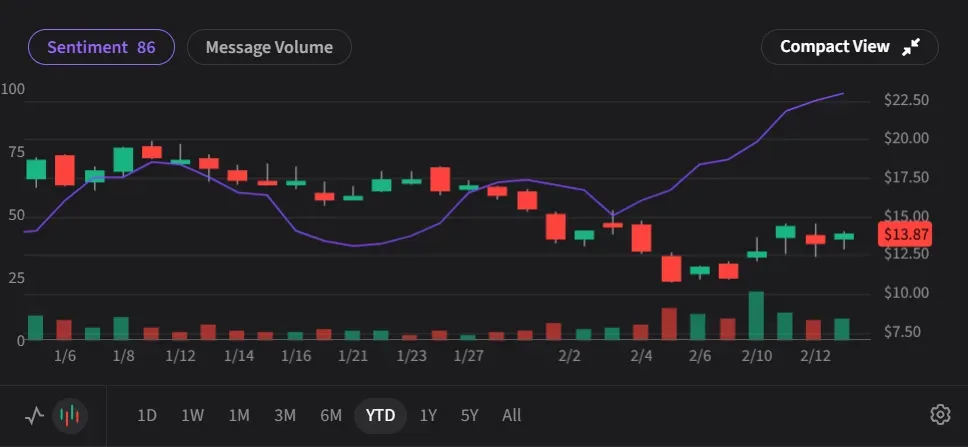The image size is (968, 447).
Task: Switch to Compact View
Action: [834, 47]
